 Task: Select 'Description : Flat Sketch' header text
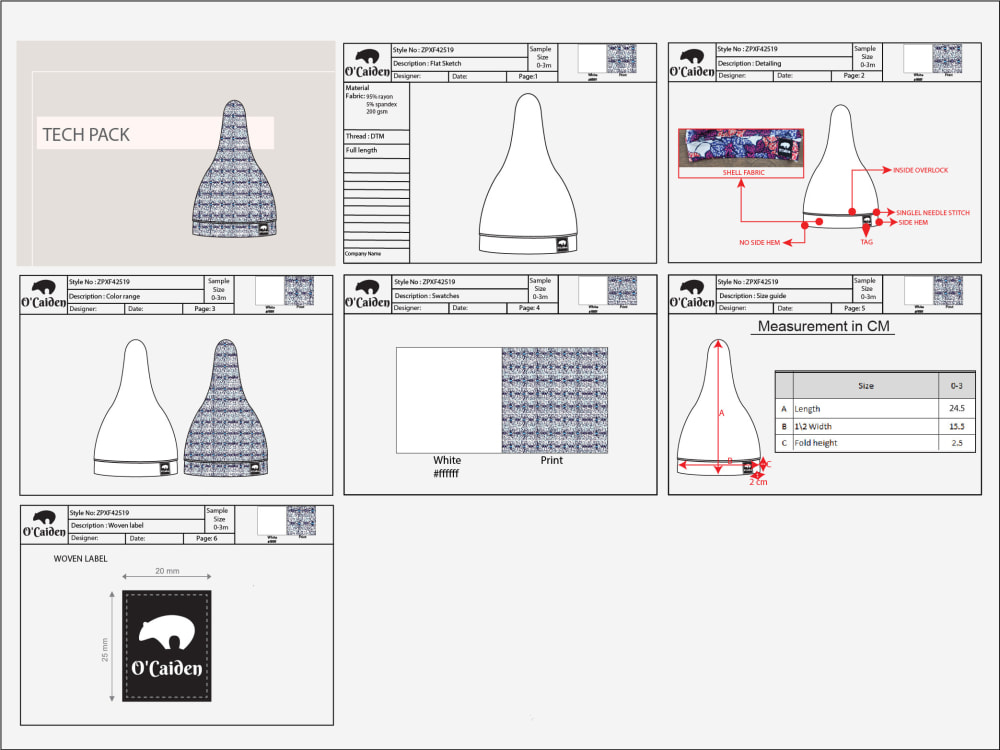(x=427, y=64)
